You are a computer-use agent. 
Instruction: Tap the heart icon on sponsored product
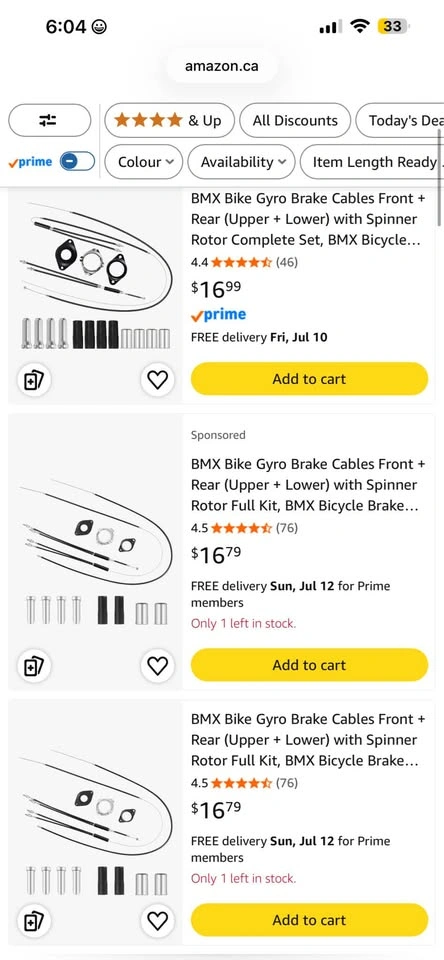tap(157, 666)
